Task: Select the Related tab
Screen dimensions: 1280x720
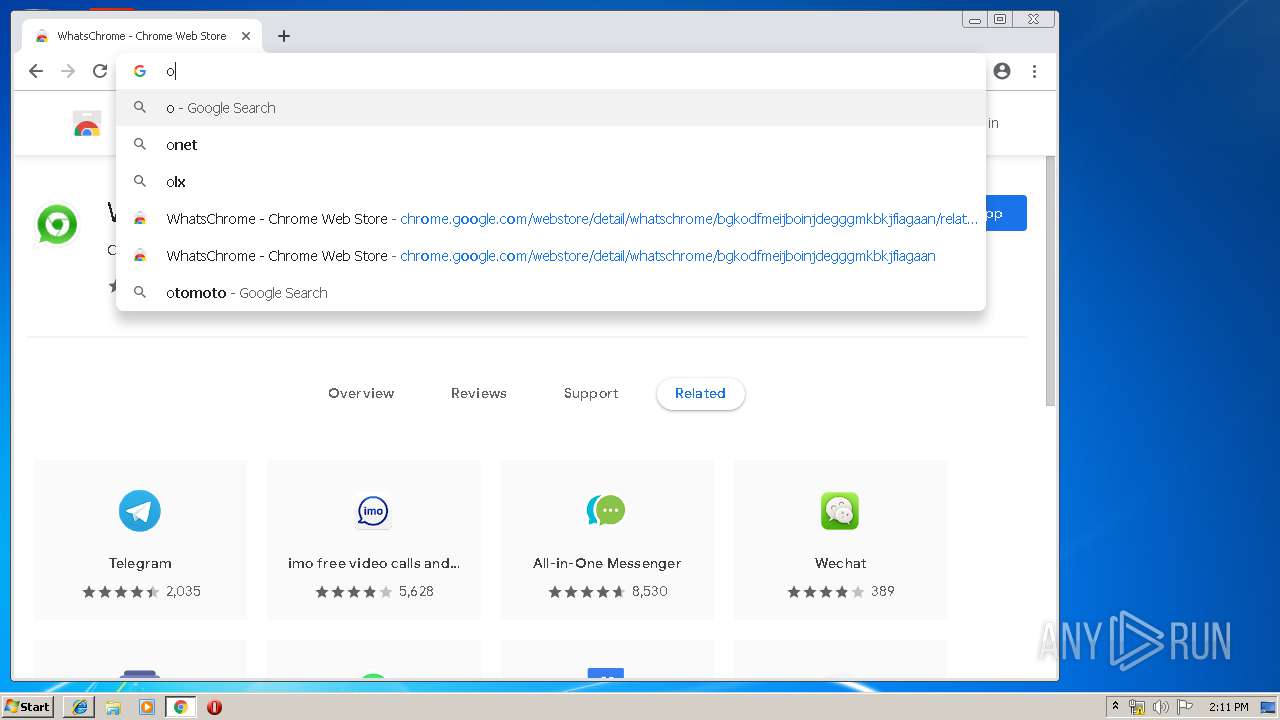Action: pyautogui.click(x=700, y=393)
